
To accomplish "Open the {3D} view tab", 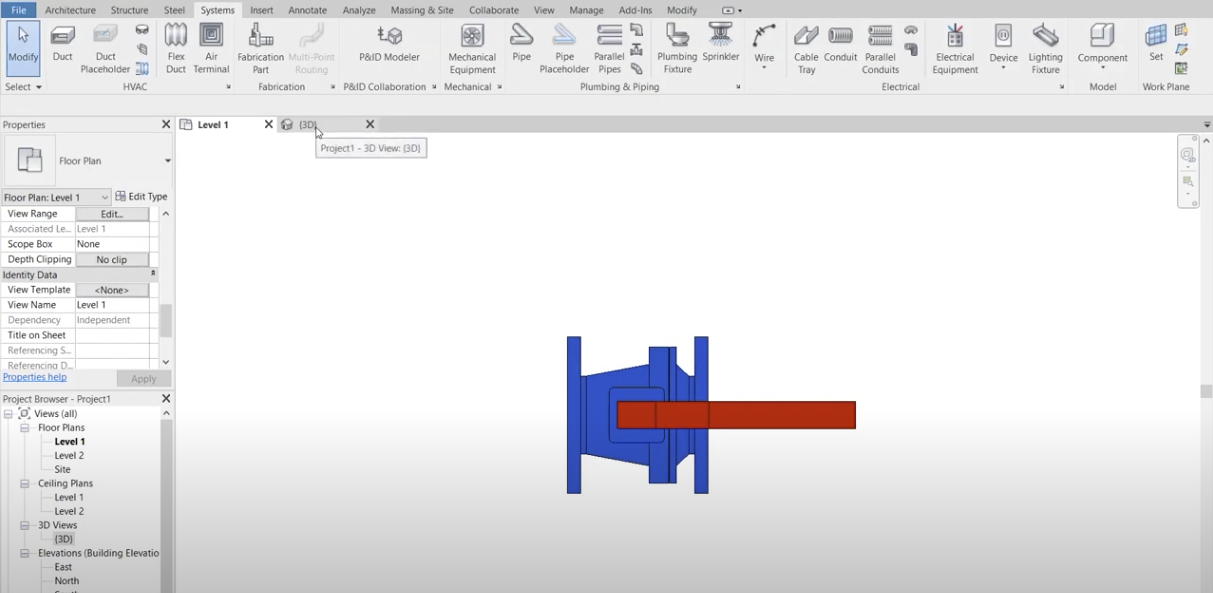I will pyautogui.click(x=308, y=125).
